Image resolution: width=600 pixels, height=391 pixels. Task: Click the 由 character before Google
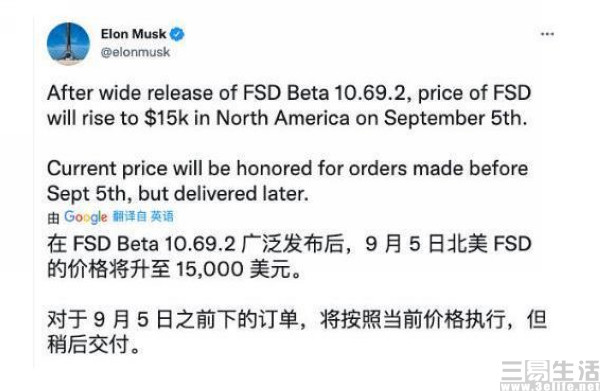click(54, 217)
